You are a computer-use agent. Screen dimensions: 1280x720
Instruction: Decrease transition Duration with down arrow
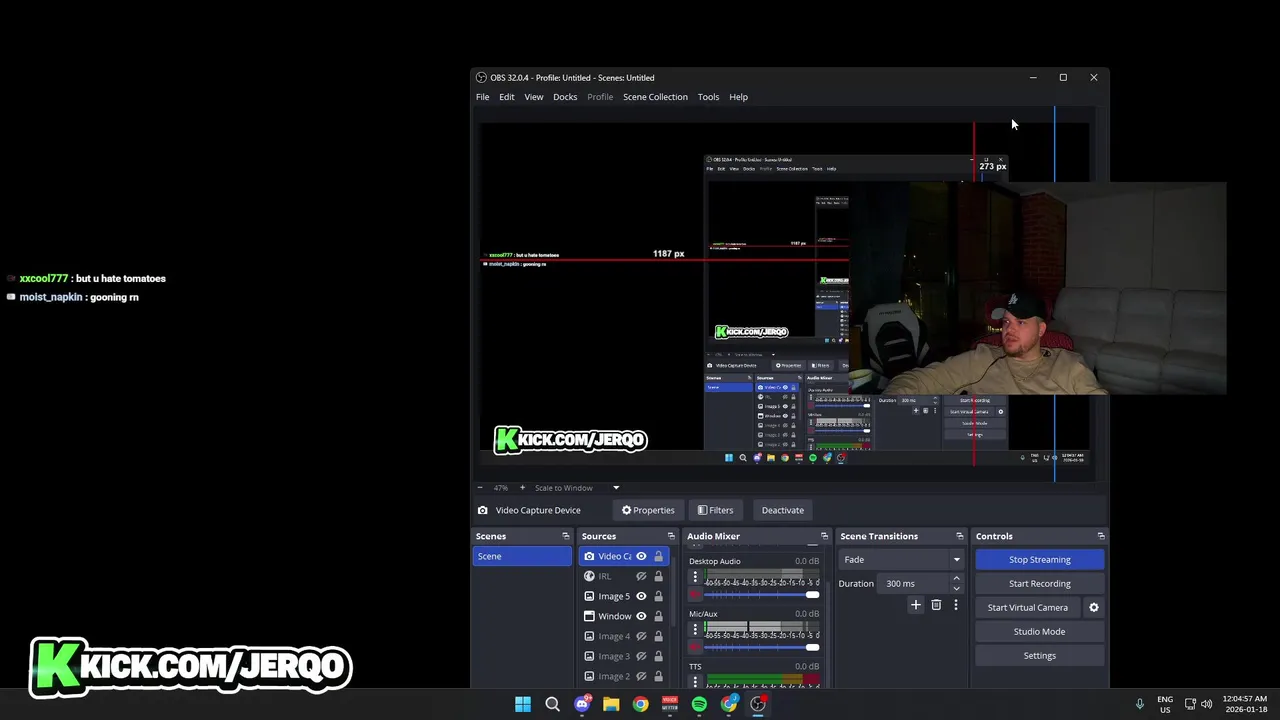tap(956, 588)
